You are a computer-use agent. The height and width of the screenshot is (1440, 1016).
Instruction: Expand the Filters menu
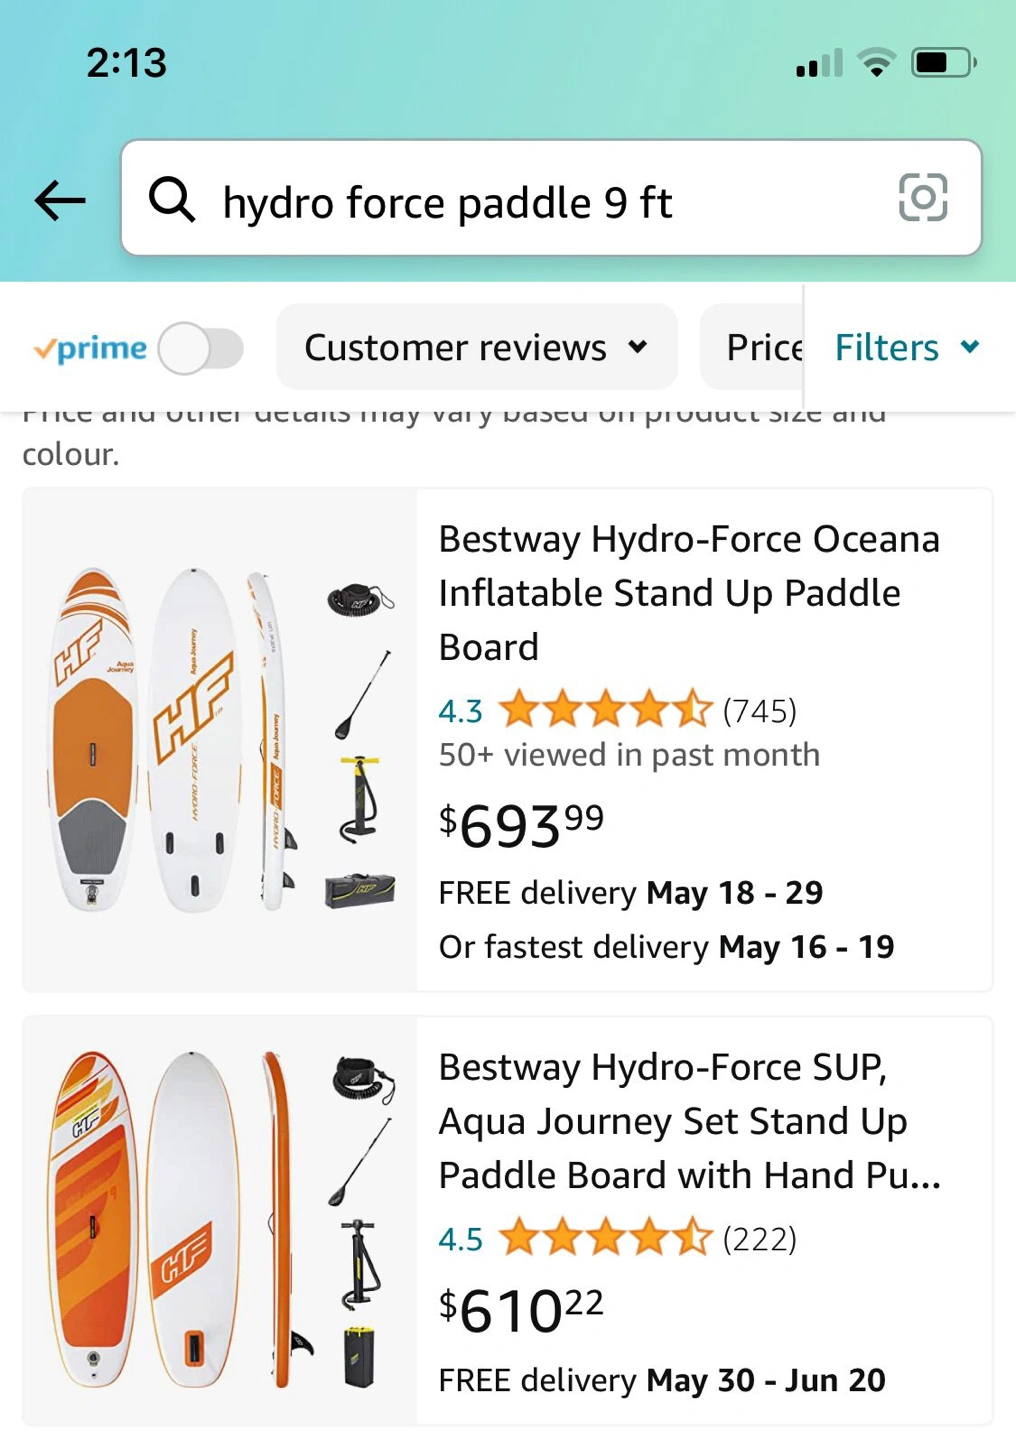coord(907,347)
